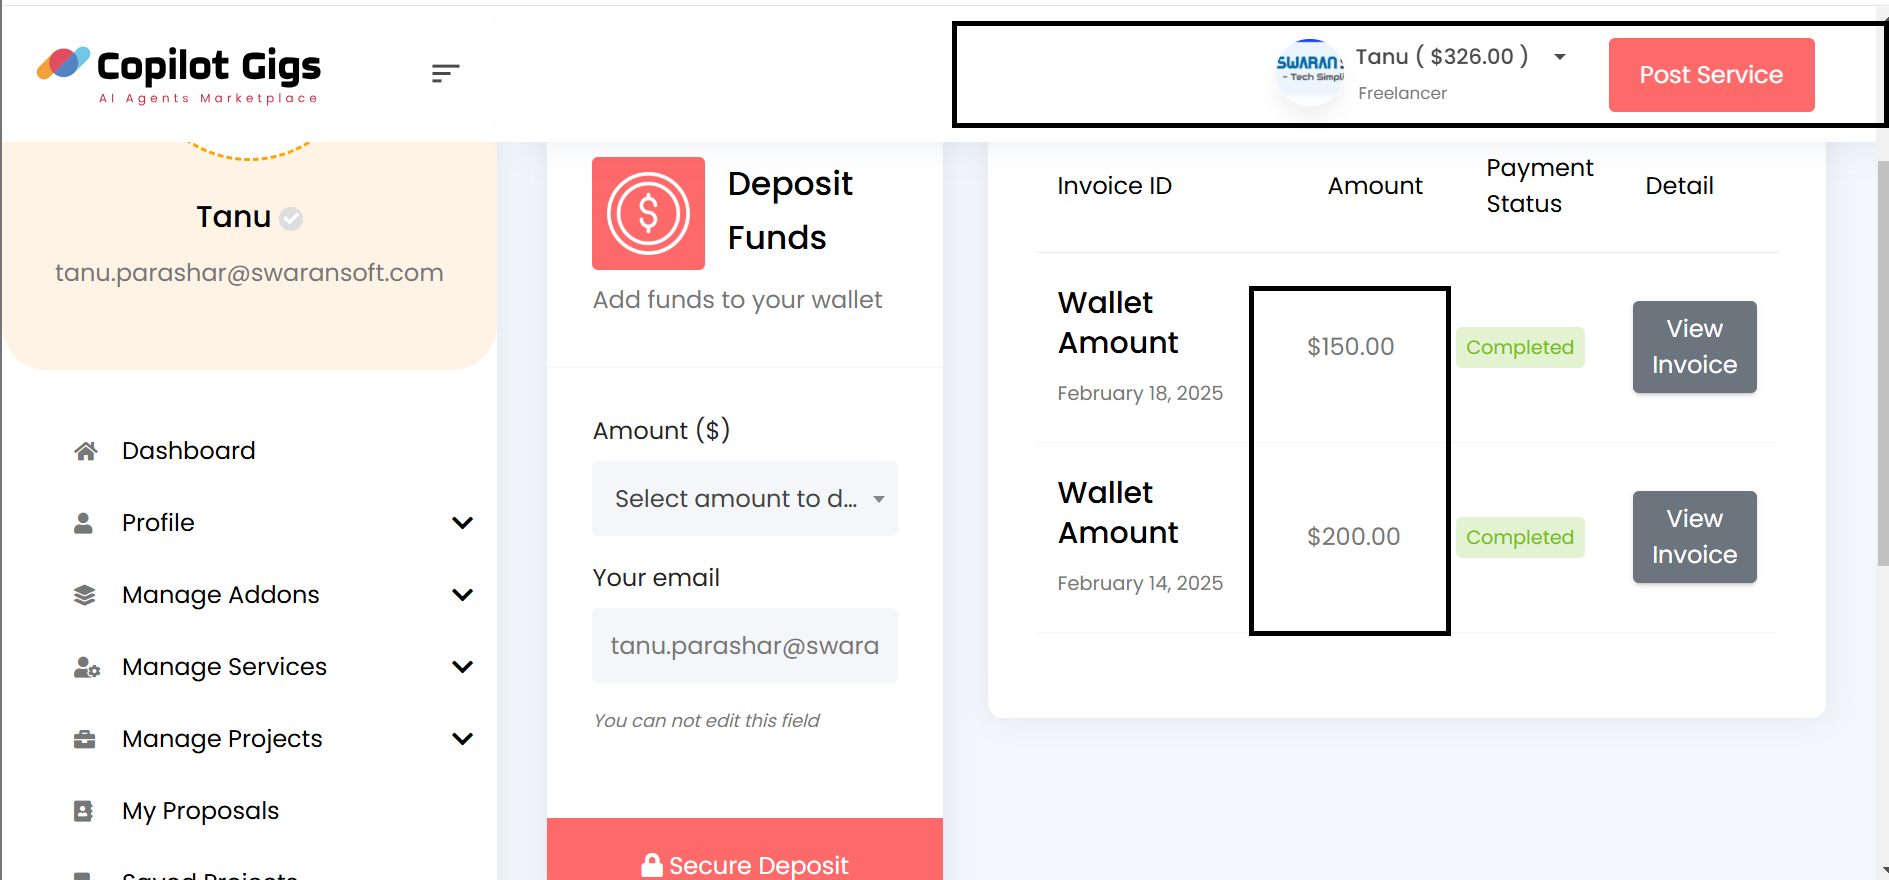Screen dimensions: 1889x880
Task: Click the verified badge next to Tanu
Action: 291,218
